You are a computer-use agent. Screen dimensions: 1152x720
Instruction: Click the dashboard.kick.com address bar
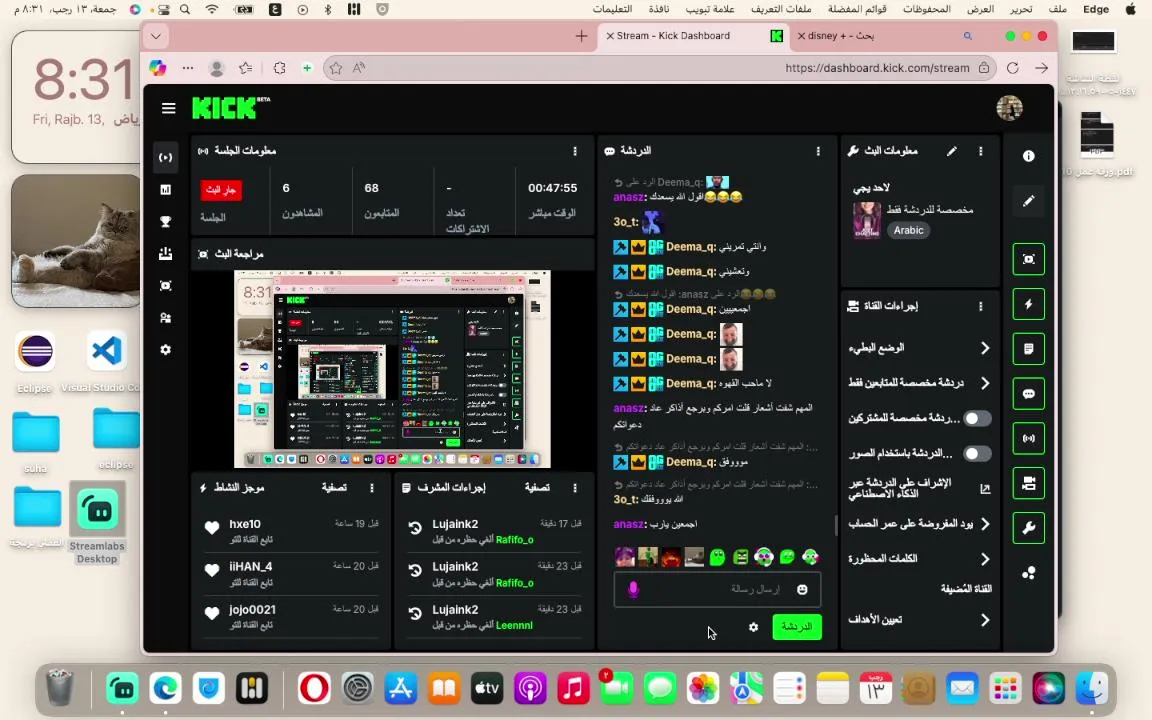(x=661, y=68)
